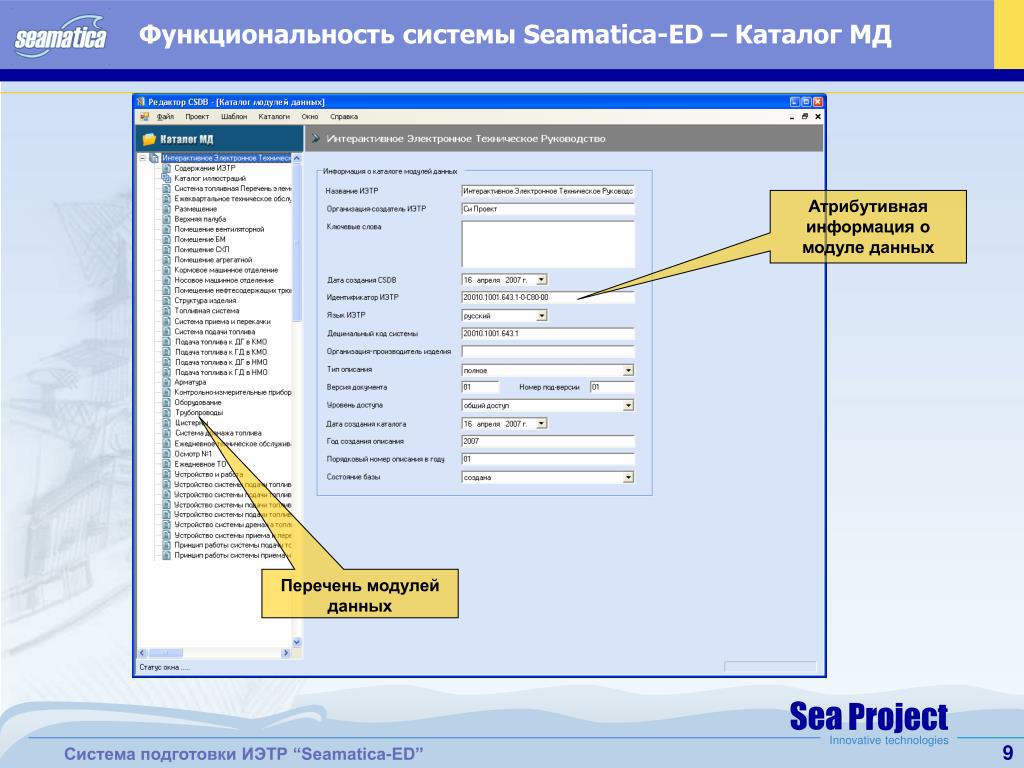Open the Дата создания каталога date dropdown
The height and width of the screenshot is (768, 1024).
(541, 424)
